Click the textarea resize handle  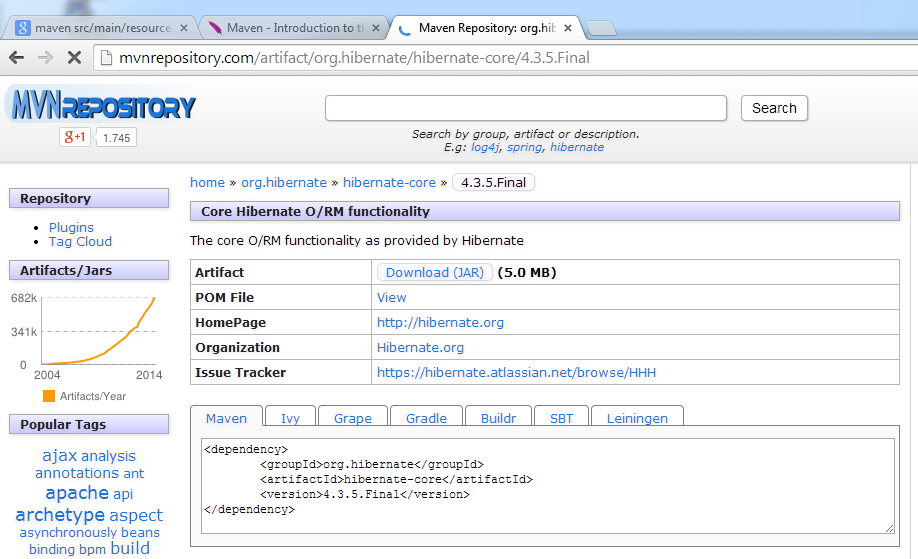[x=889, y=529]
